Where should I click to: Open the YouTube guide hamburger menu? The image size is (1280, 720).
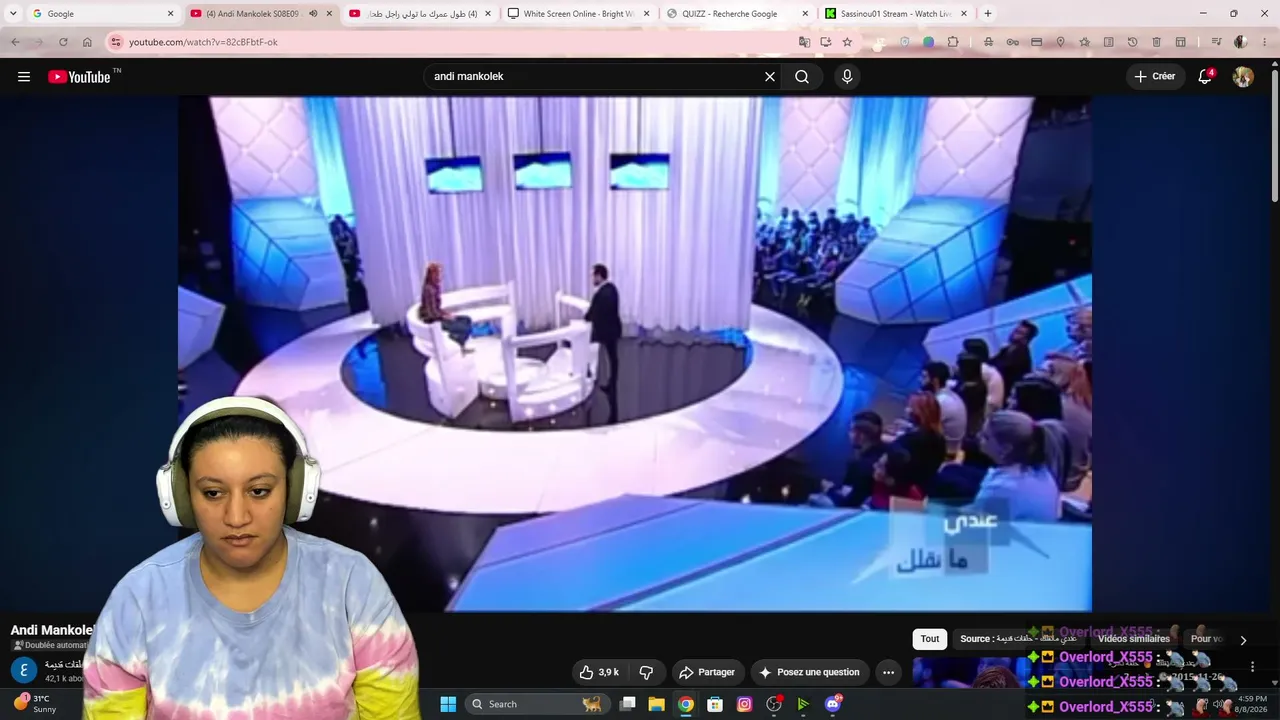point(24,77)
